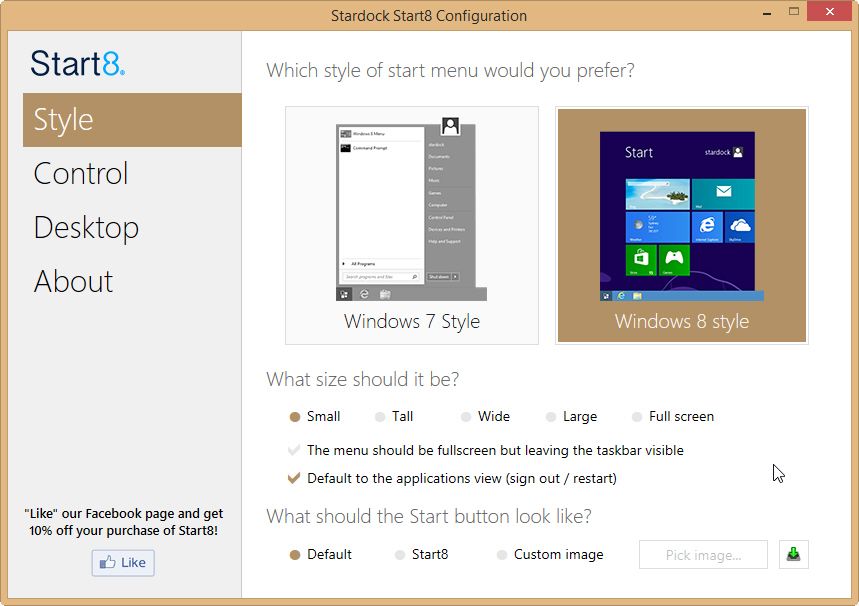Select the Large start menu size
The width and height of the screenshot is (859, 606).
(548, 416)
